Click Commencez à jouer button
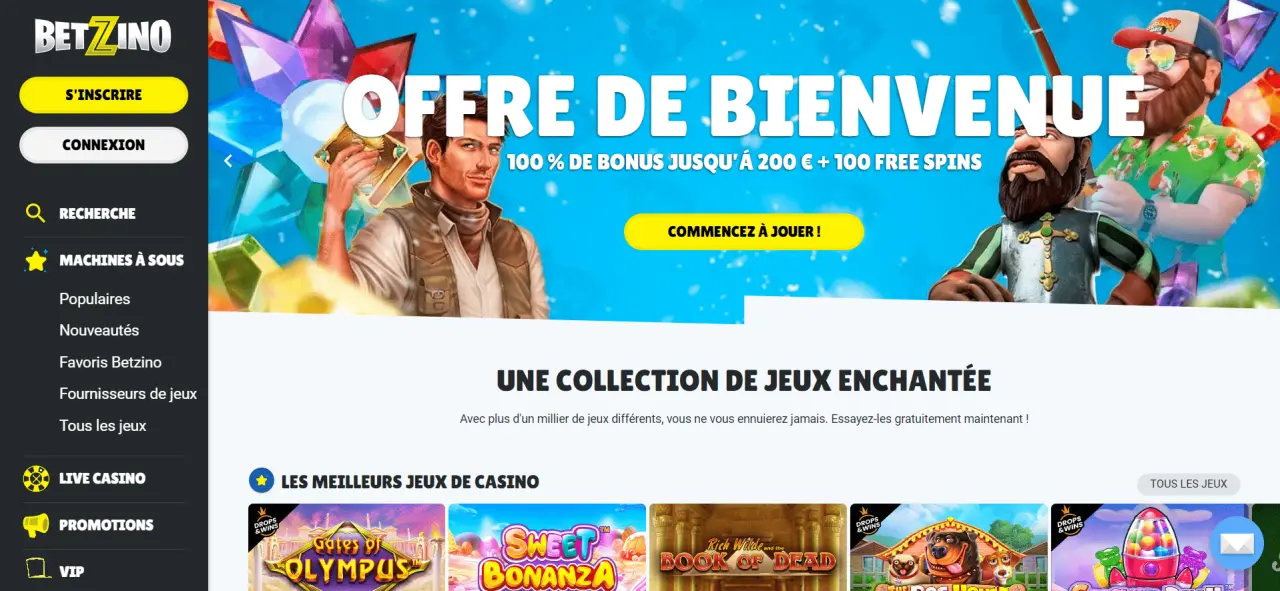Screen dimensions: 1280x591 [x=744, y=231]
